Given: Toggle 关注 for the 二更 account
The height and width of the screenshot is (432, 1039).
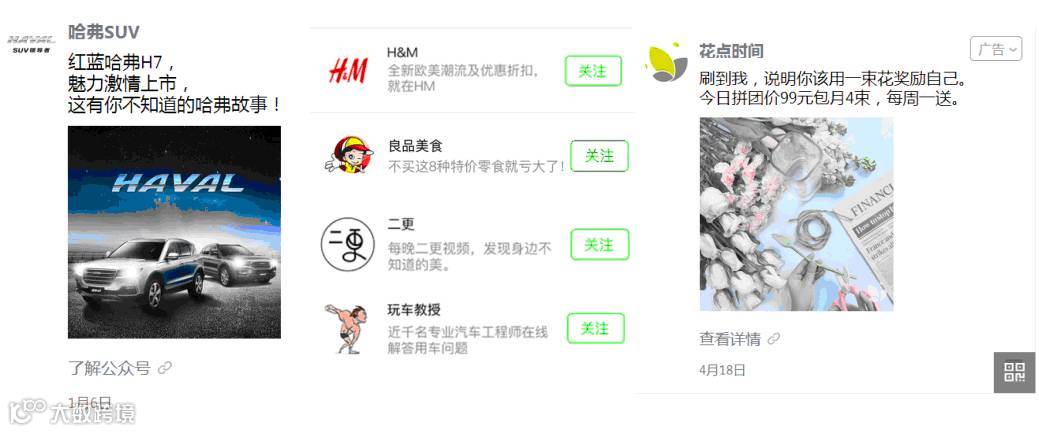Looking at the screenshot, I should coord(600,244).
